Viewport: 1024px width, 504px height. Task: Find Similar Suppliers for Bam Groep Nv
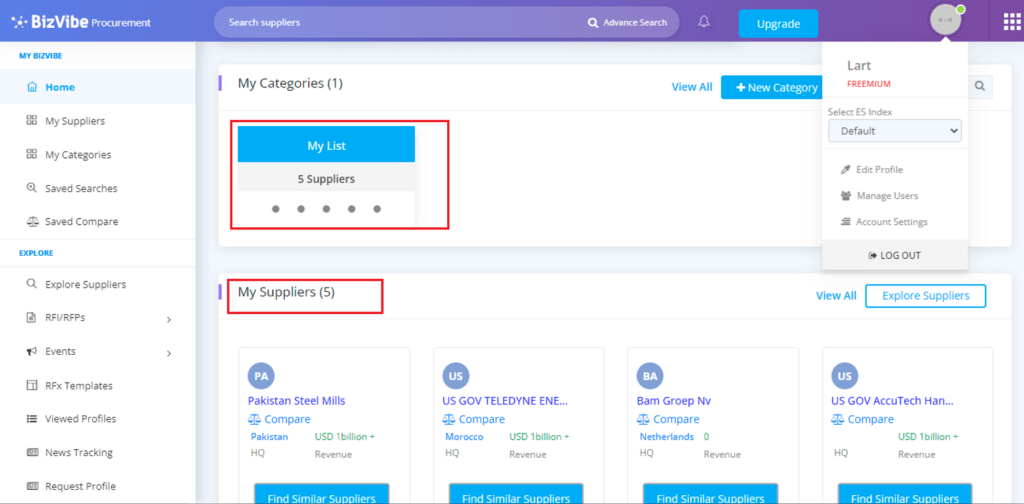[x=711, y=494]
